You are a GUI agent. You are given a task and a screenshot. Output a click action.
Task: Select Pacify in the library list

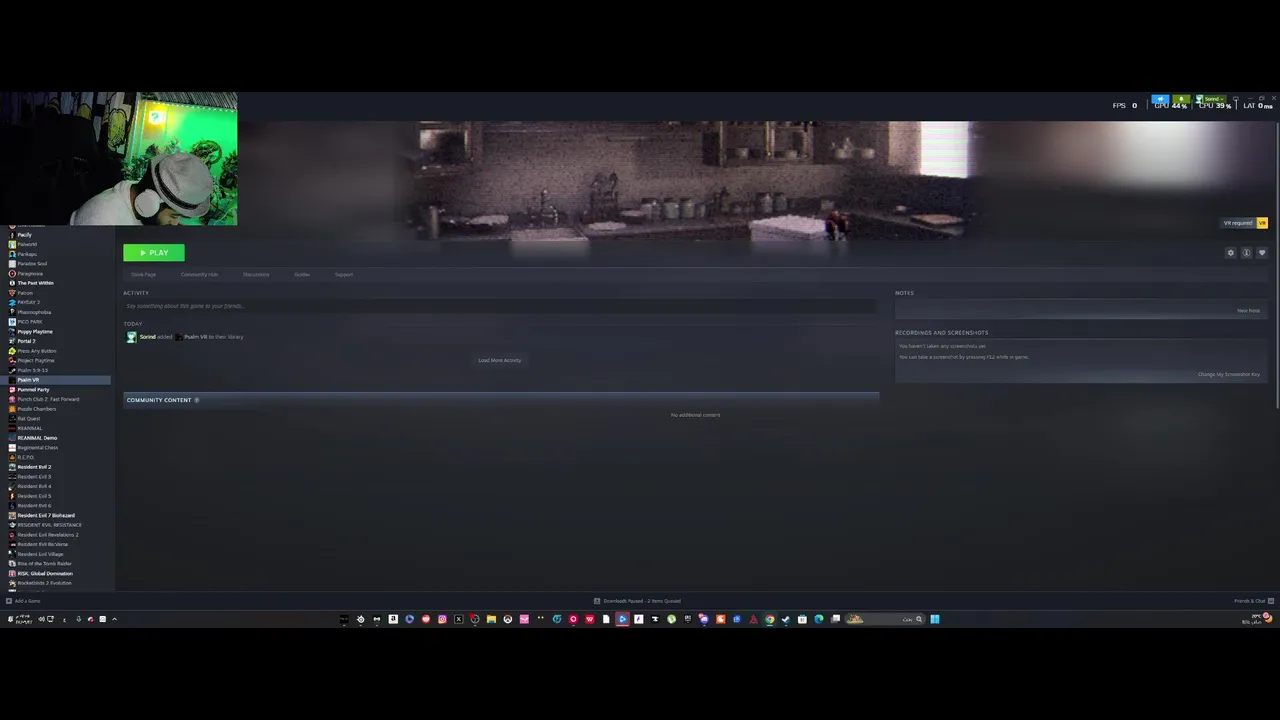24,235
